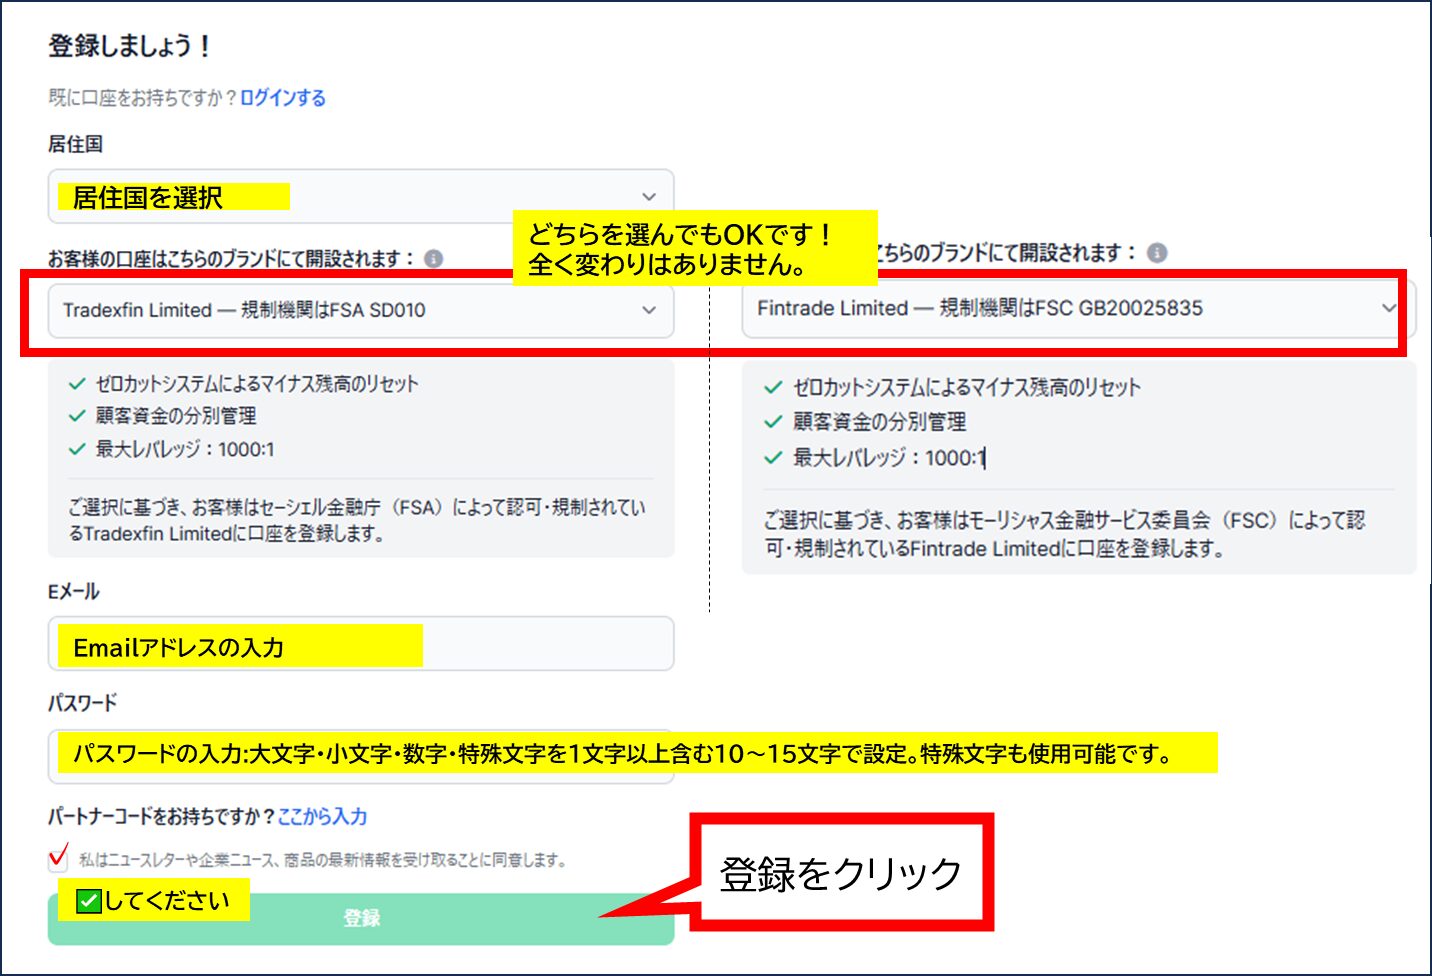
Task: Click the 既に口座をお持ちですか？ text
Action: click(x=143, y=97)
